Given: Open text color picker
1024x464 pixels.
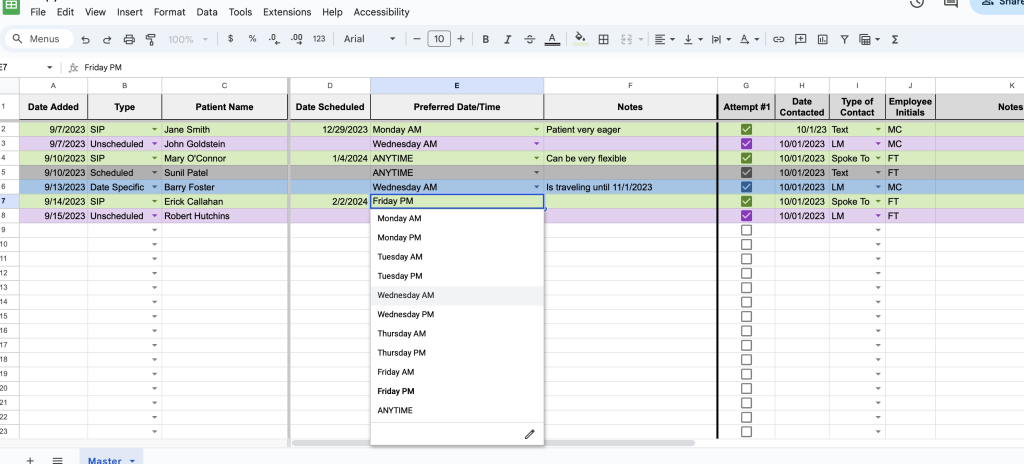Looking at the screenshot, I should click(552, 39).
